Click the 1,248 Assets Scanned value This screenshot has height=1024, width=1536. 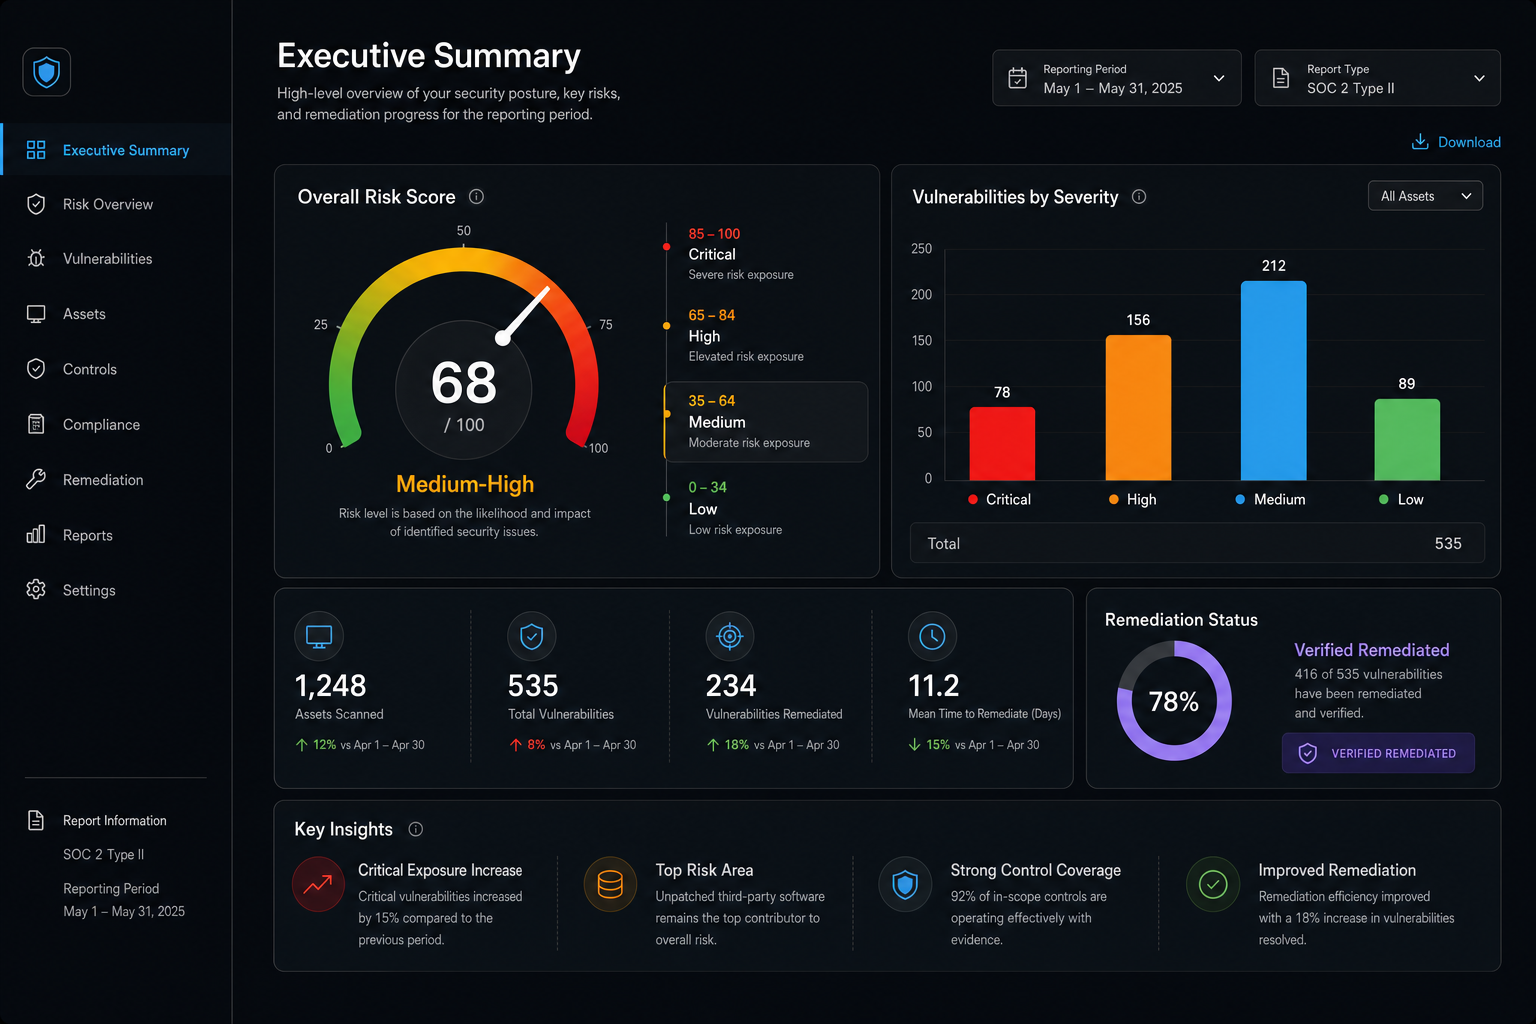(331, 686)
